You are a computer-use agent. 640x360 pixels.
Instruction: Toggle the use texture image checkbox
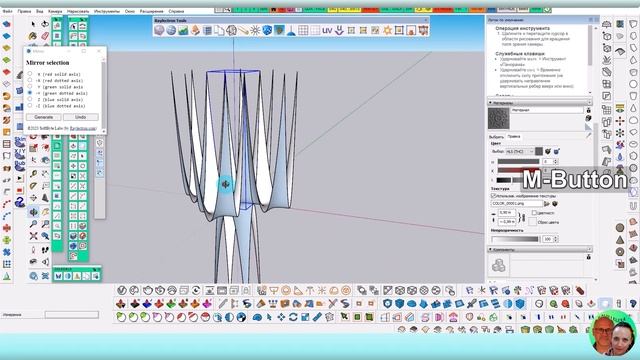(493, 196)
